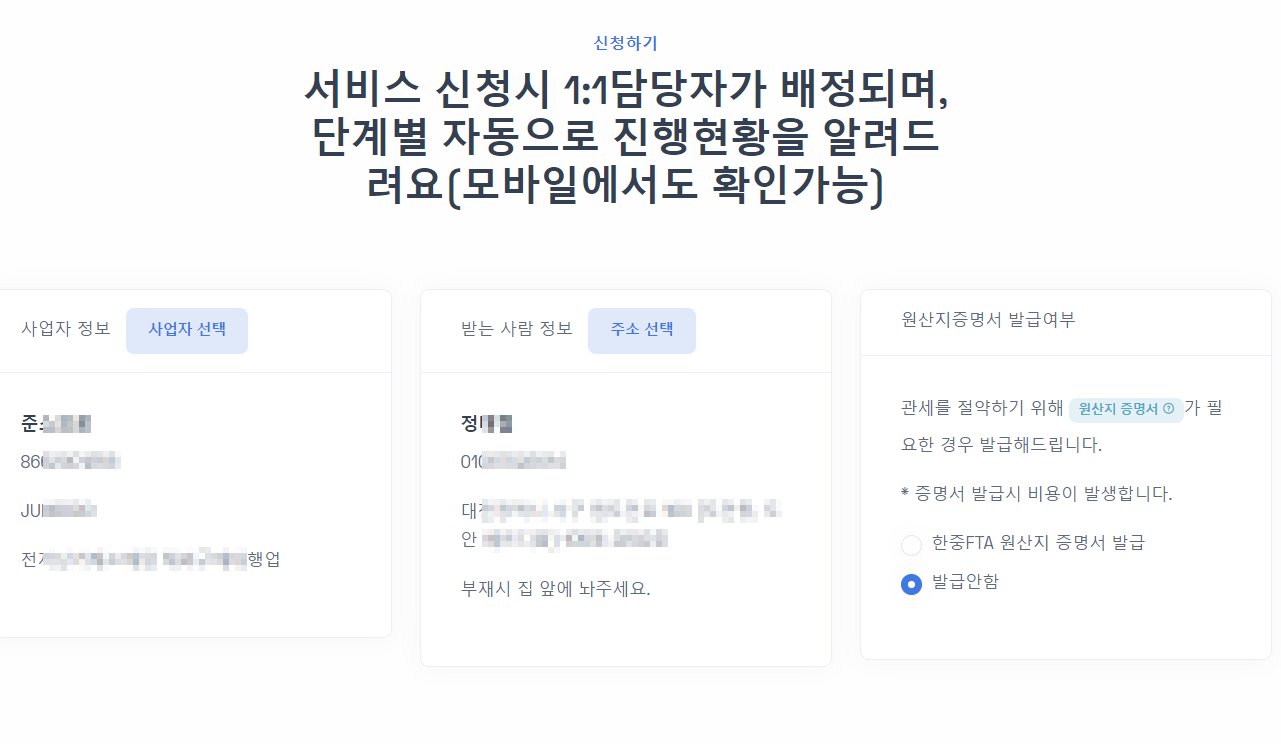Click the 발급안함 option label text
Screen dimensions: 1281x744
click(x=964, y=582)
